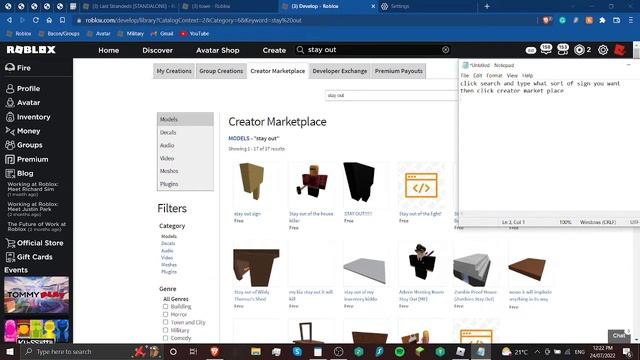Open the Profile sidebar item
Image resolution: width=640 pixels, height=360 pixels.
[x=23, y=89]
